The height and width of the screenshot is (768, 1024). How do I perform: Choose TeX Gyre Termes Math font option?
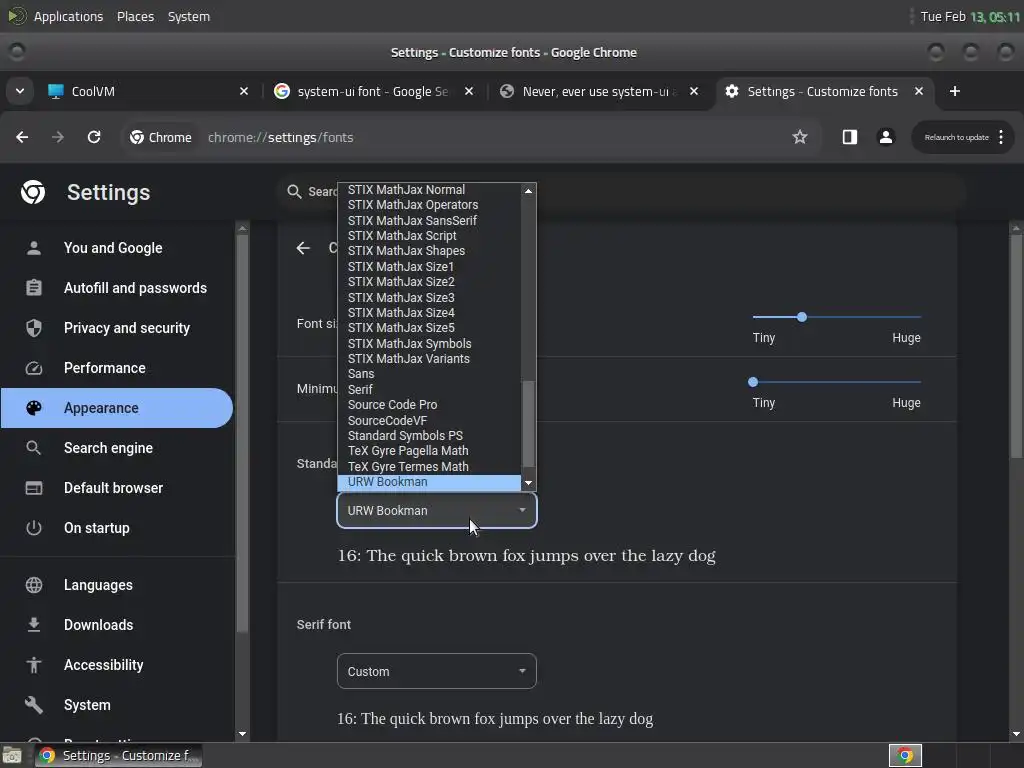[x=429, y=466]
